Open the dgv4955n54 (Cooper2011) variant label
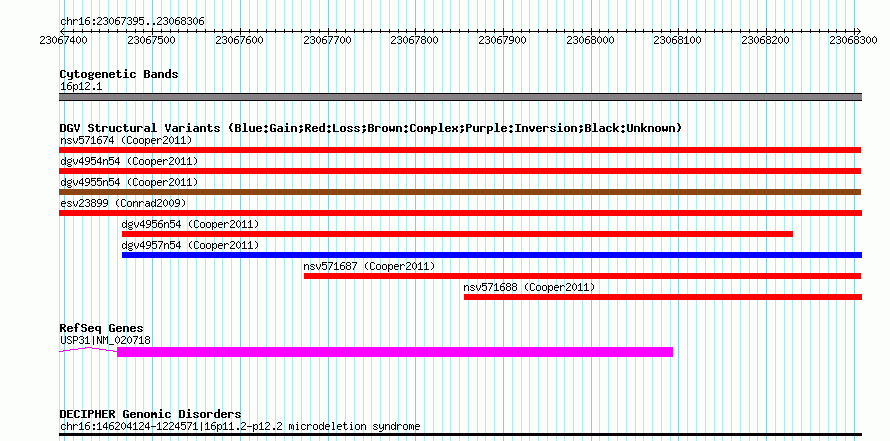 point(129,182)
